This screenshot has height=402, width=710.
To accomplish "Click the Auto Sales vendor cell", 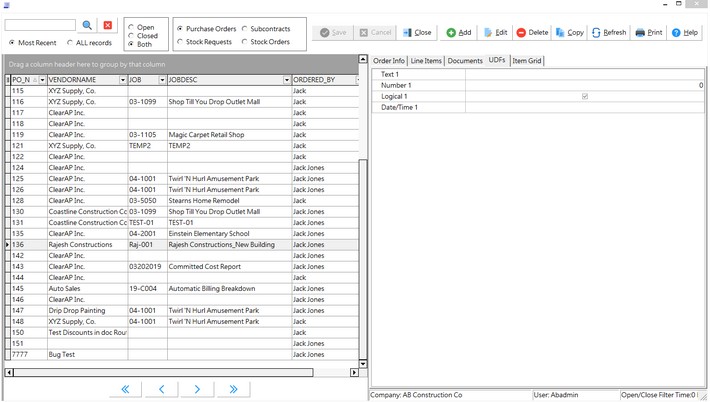I will tap(87, 288).
